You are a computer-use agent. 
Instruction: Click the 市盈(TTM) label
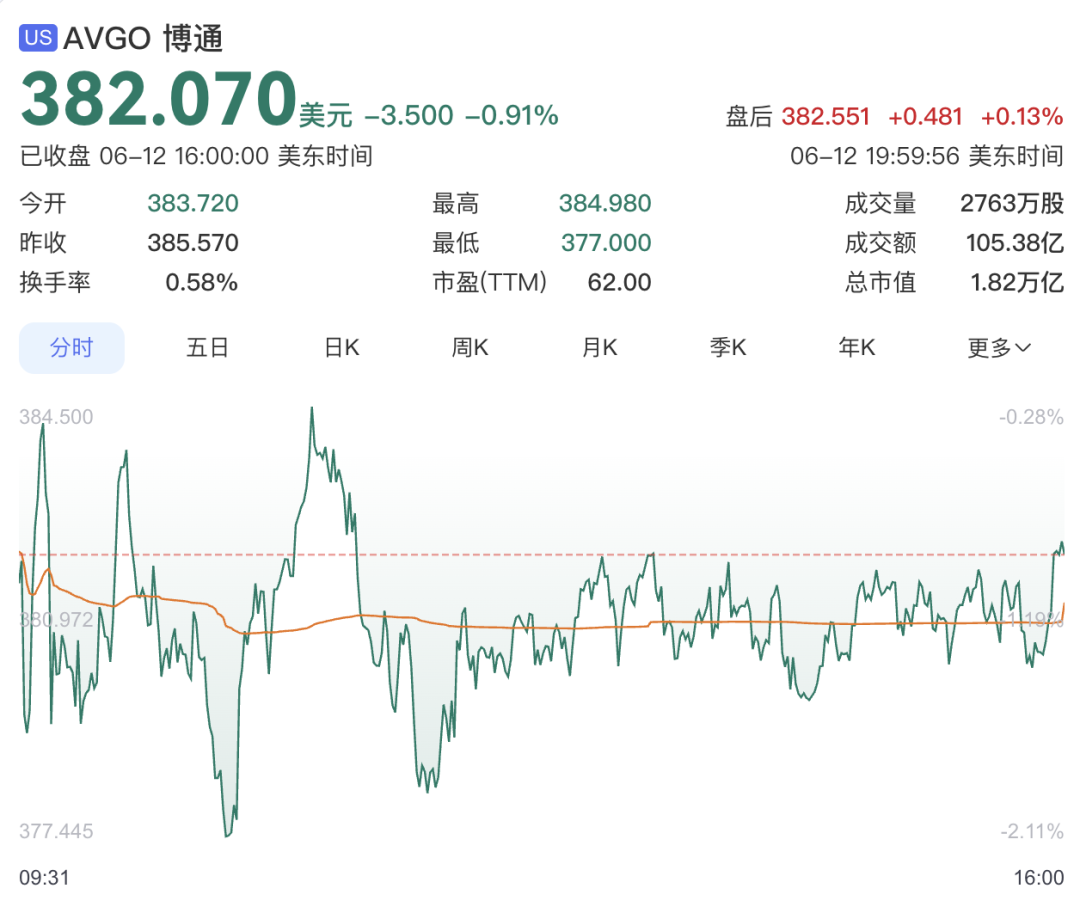tap(490, 282)
